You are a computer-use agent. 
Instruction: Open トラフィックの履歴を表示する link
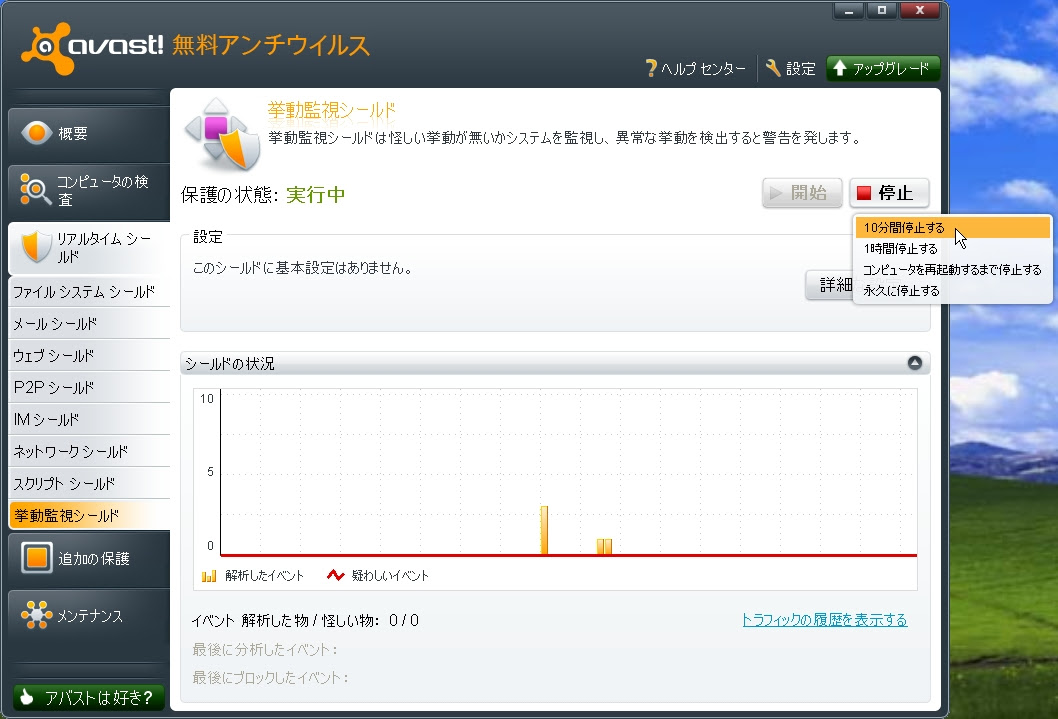pyautogui.click(x=824, y=619)
